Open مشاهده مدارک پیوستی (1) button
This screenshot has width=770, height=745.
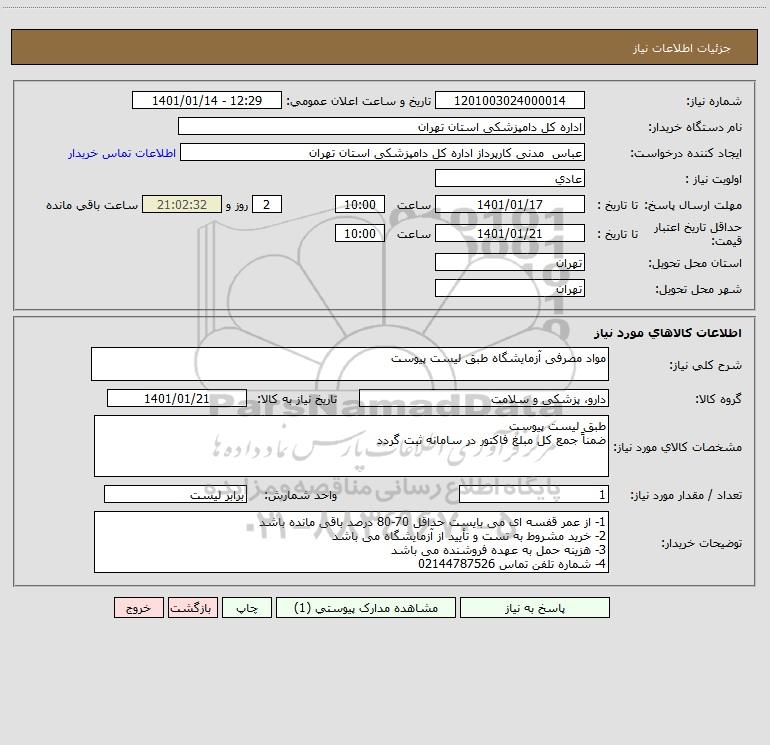click(x=366, y=608)
